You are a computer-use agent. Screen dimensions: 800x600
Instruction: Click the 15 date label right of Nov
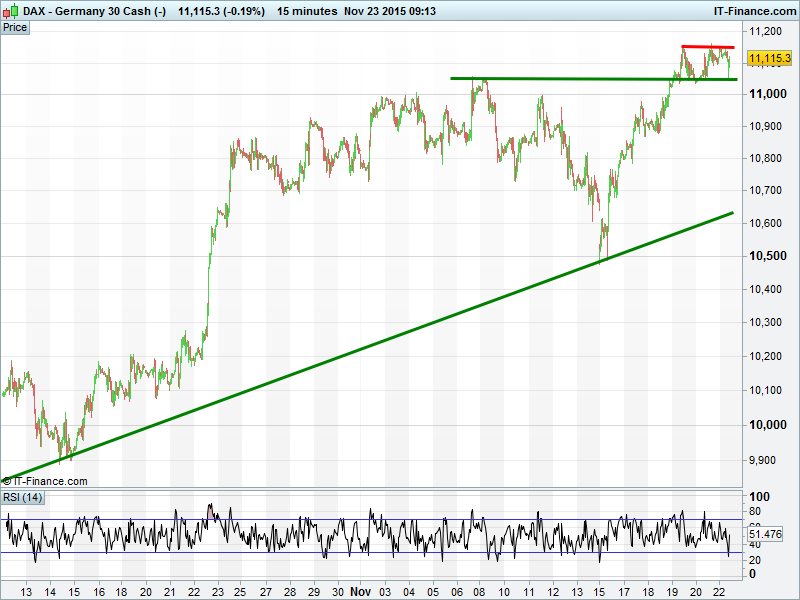[x=598, y=591]
